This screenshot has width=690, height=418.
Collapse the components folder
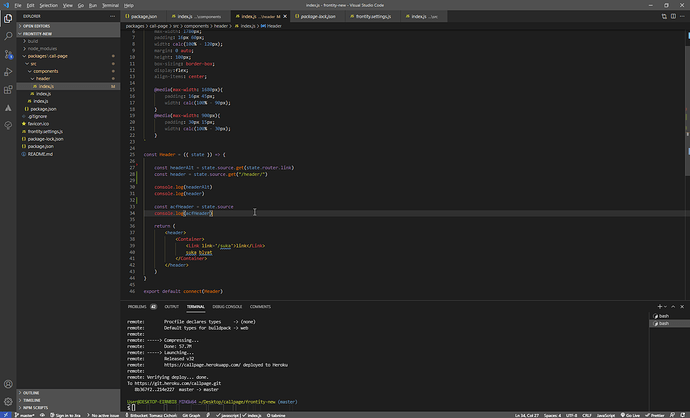pos(45,71)
